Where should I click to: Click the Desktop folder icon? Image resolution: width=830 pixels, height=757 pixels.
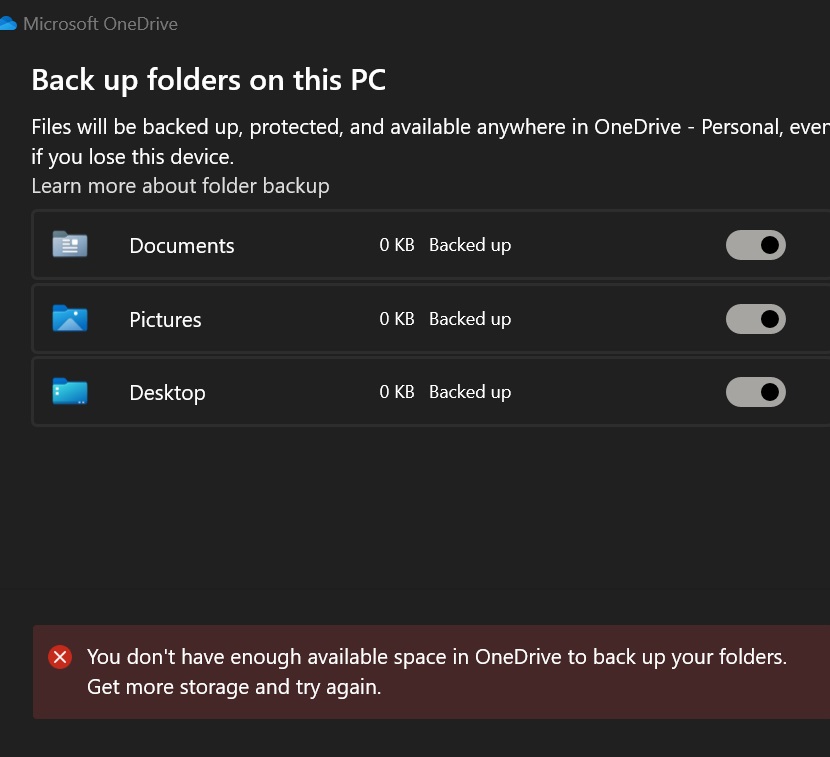coord(70,392)
